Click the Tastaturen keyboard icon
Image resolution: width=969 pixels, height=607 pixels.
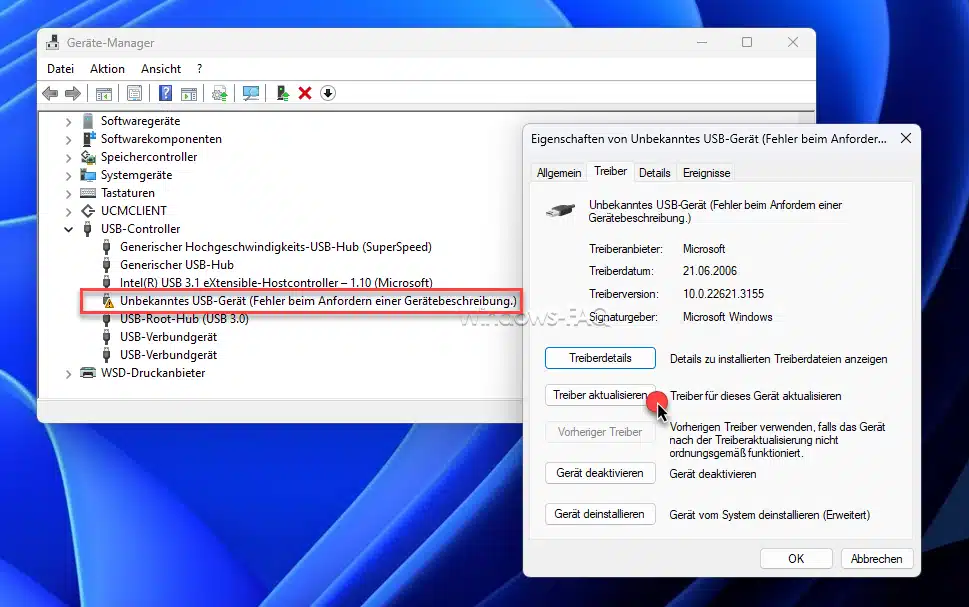click(x=88, y=193)
